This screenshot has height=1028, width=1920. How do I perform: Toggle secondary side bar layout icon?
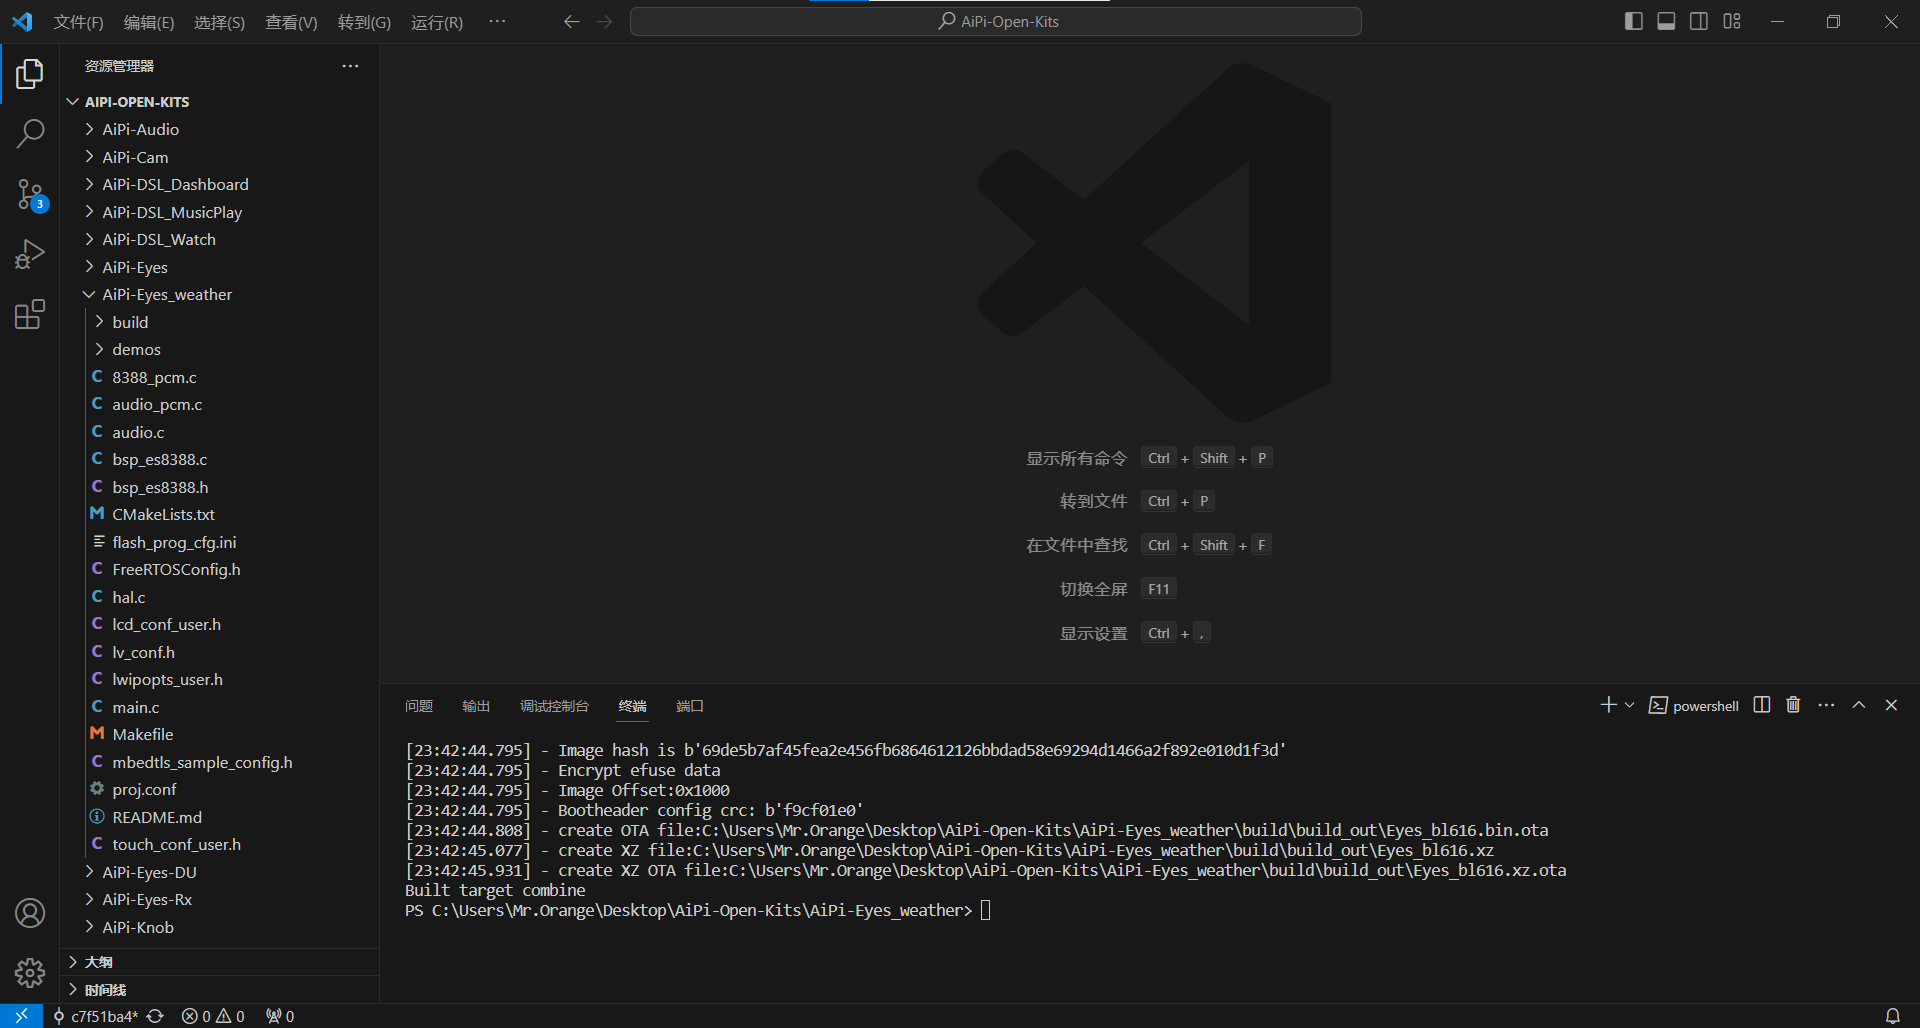1699,21
